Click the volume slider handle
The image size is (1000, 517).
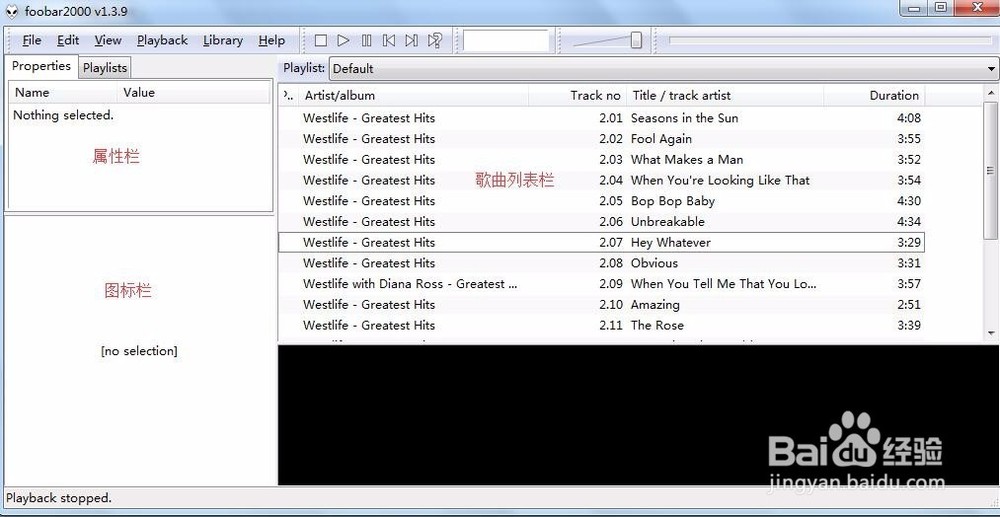(636, 40)
